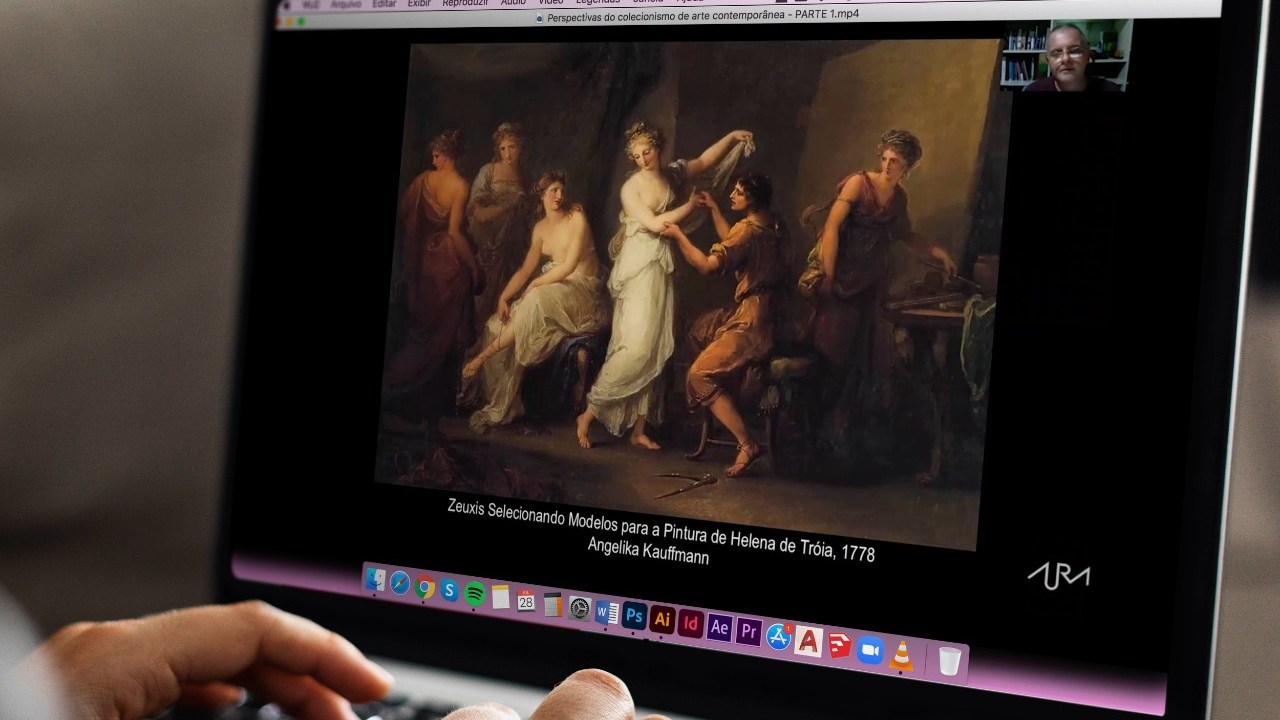Open SketchUp from the dock
The image size is (1280, 720).
pyautogui.click(x=839, y=646)
